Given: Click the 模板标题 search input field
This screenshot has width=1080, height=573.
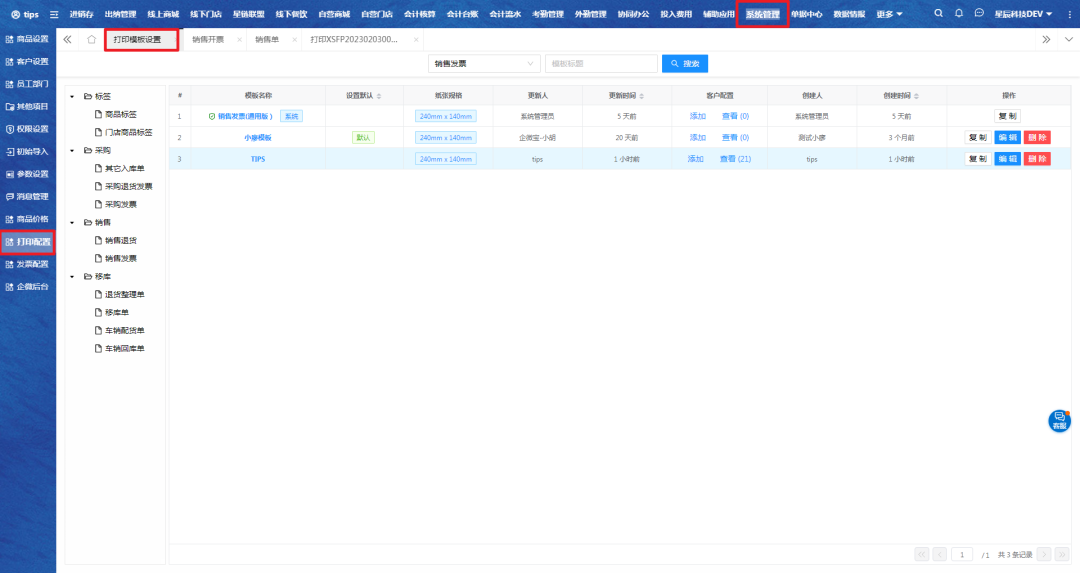Looking at the screenshot, I should tap(601, 64).
